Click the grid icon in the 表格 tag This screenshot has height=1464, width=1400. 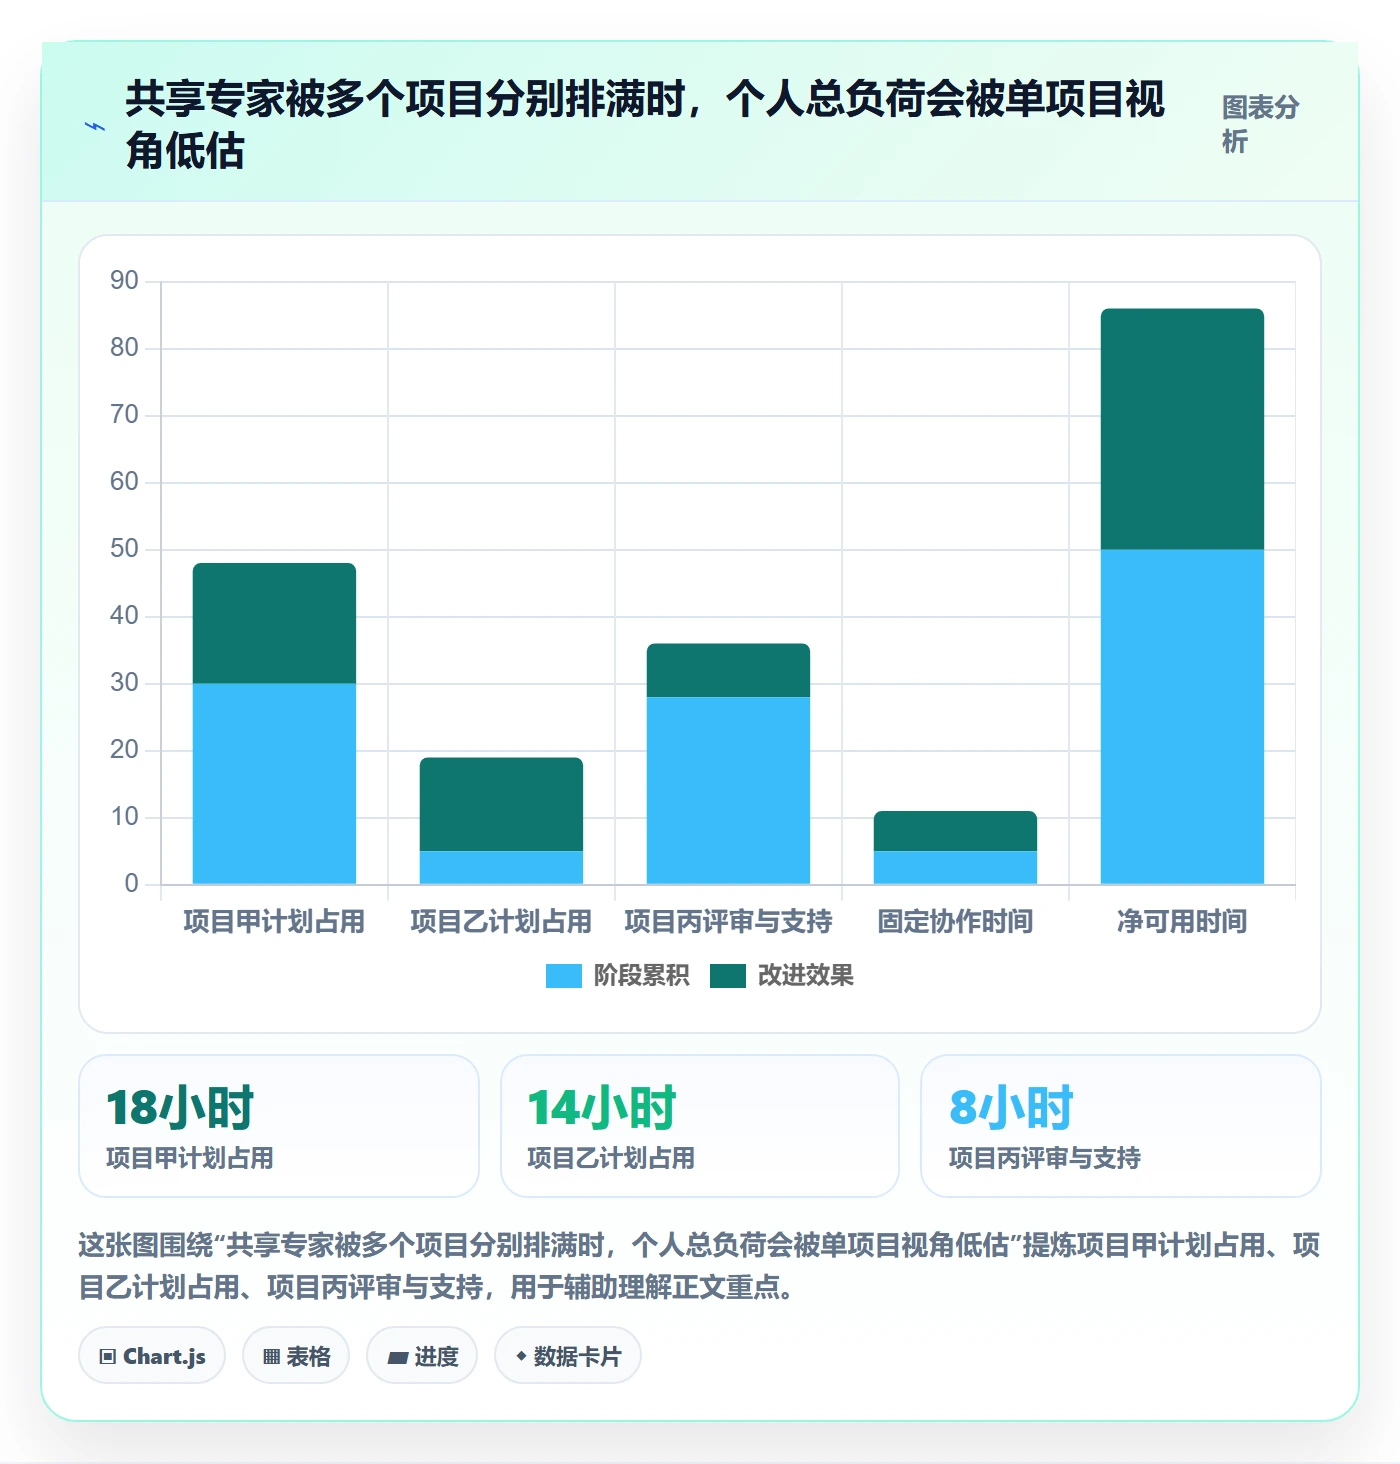tap(271, 1357)
